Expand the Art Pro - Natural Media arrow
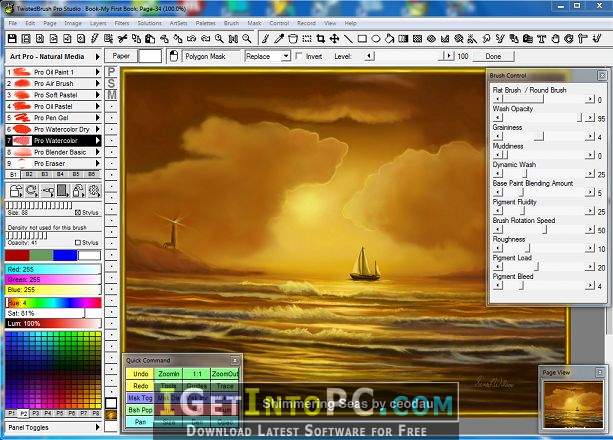This screenshot has width=613, height=440. [97, 57]
